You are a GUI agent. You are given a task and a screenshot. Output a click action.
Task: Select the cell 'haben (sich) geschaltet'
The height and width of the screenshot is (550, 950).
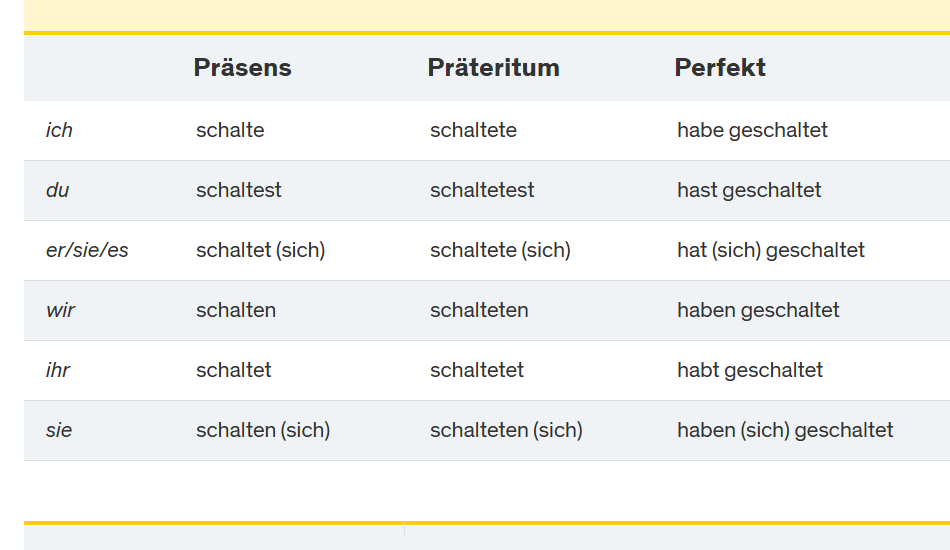click(785, 430)
